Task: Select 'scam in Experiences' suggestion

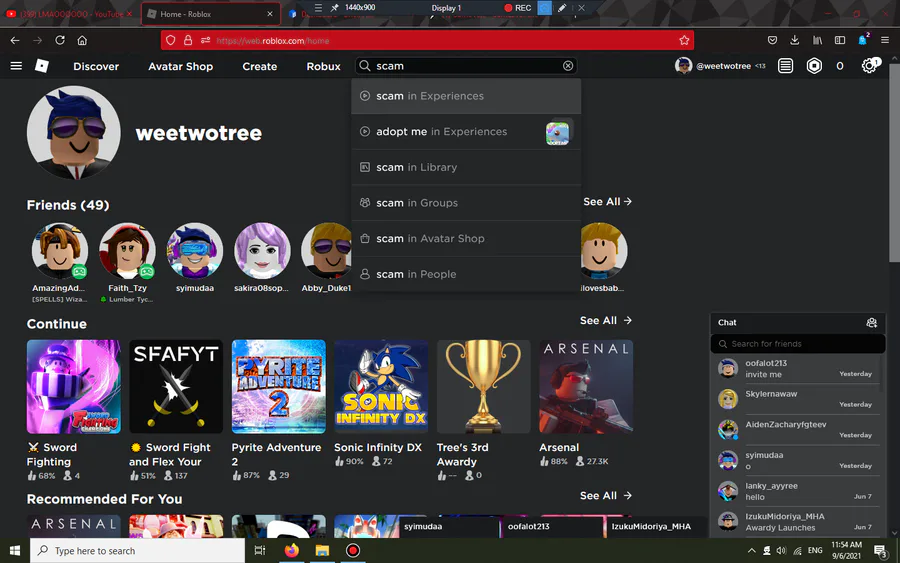Action: 466,96
